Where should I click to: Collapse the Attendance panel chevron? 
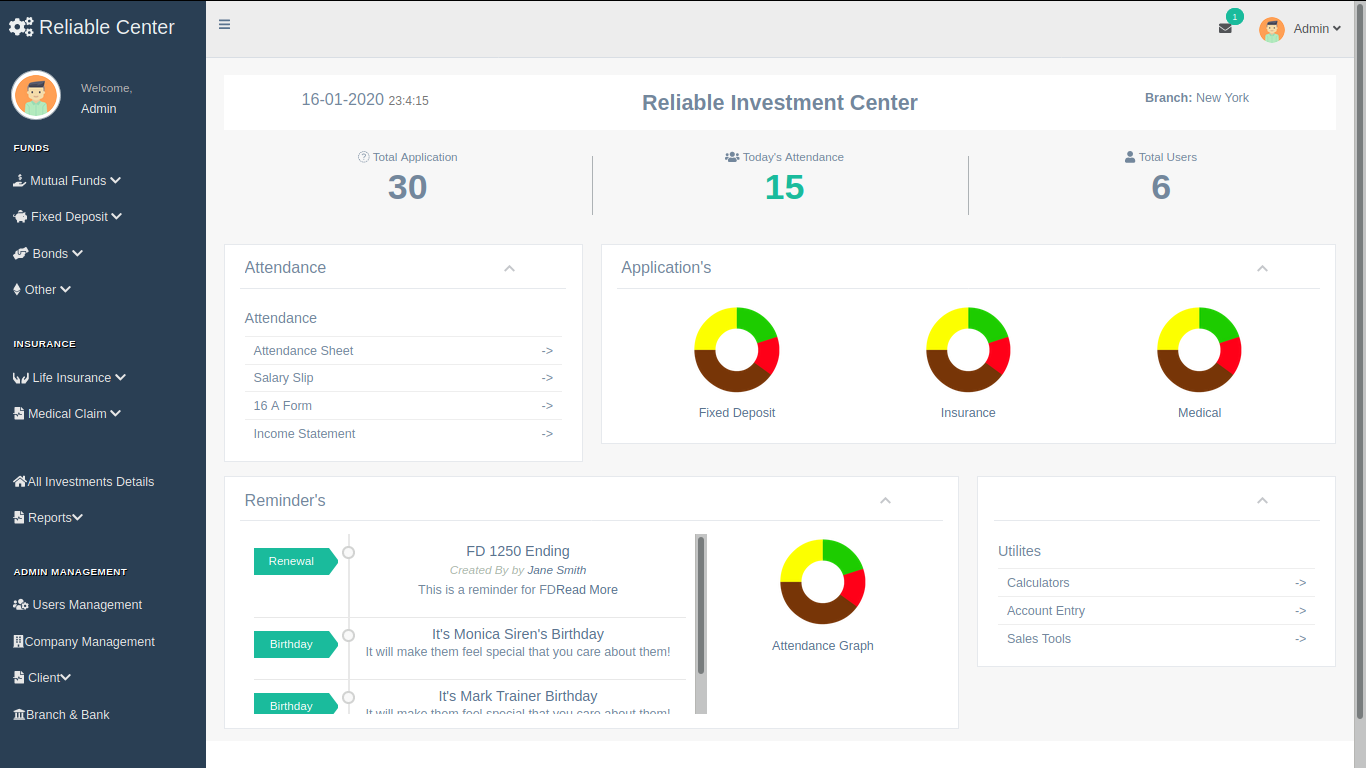[509, 268]
